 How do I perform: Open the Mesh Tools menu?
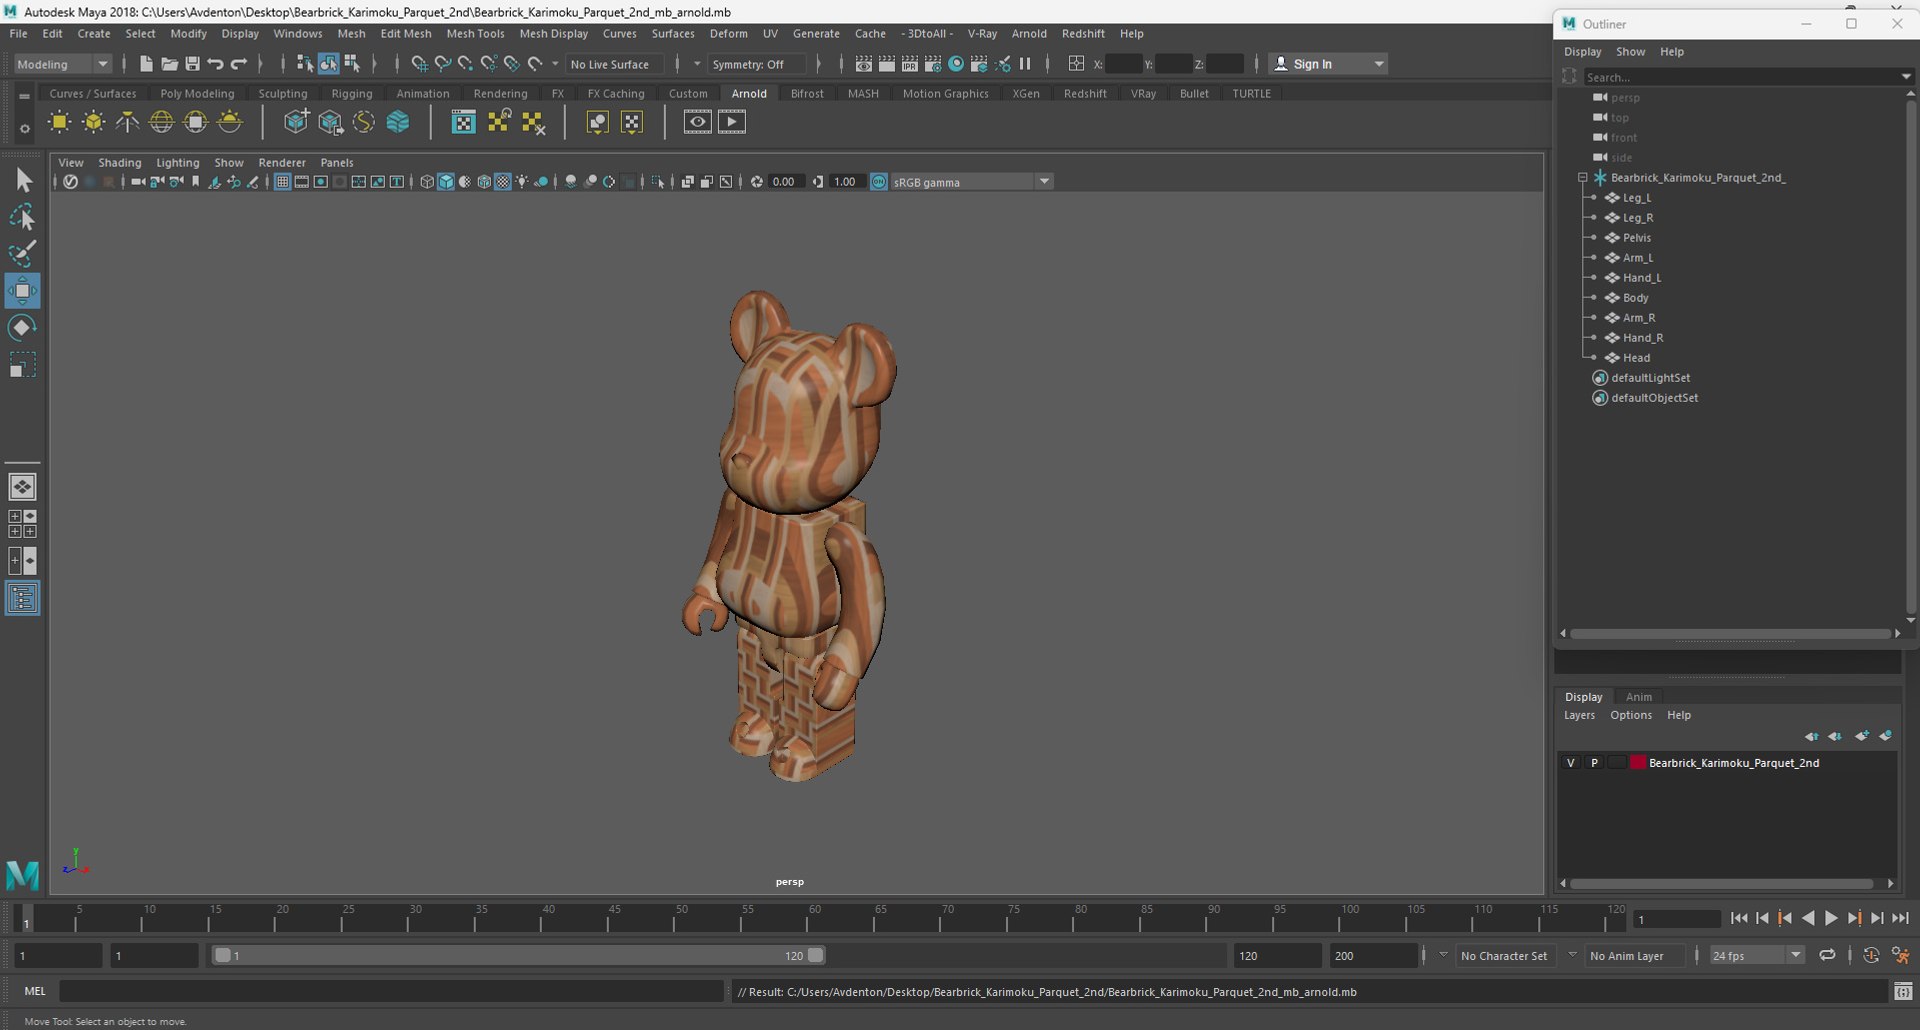tap(475, 34)
